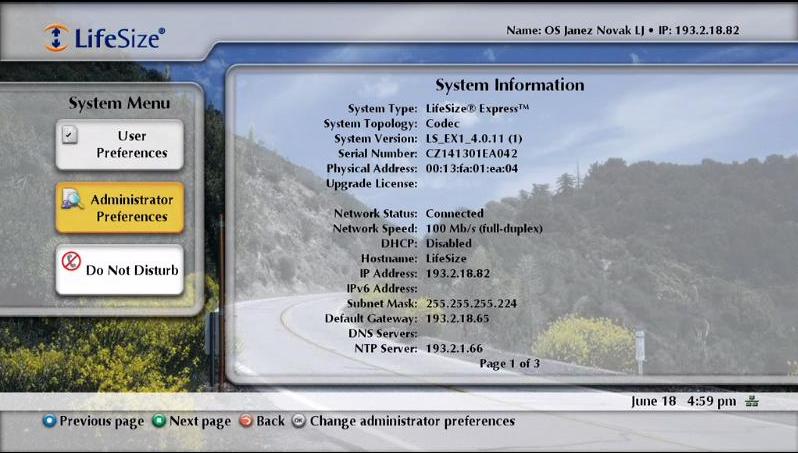Viewport: 798px width, 453px height.
Task: Click the LifeSize® Express™ system type value
Action: click(477, 108)
